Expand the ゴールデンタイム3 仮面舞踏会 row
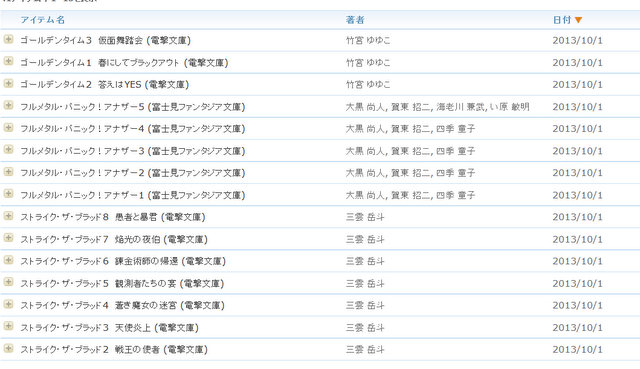640x369 pixels. [8, 39]
